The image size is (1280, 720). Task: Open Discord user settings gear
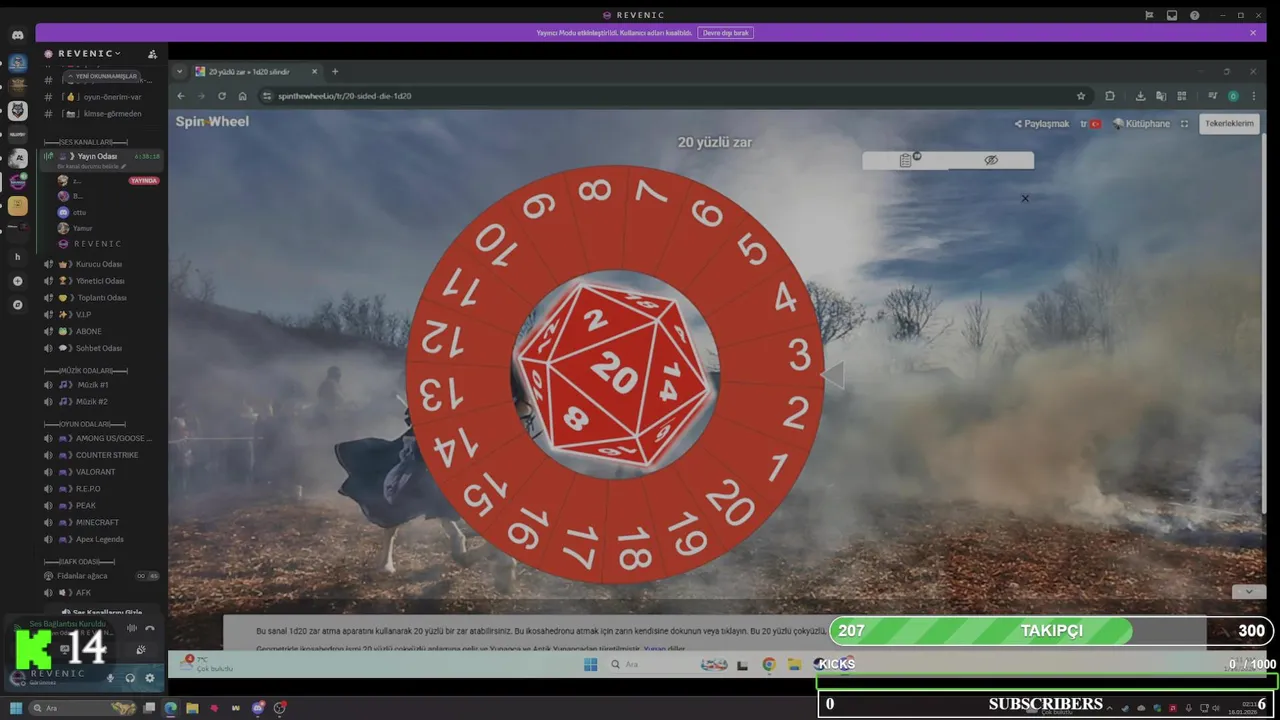(150, 677)
